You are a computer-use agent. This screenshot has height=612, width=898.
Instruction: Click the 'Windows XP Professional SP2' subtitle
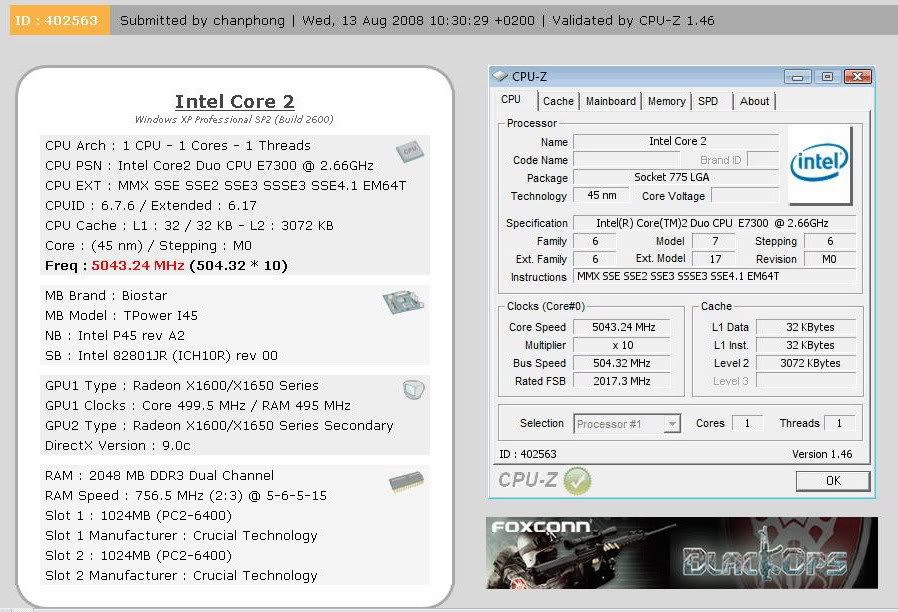[x=234, y=119]
